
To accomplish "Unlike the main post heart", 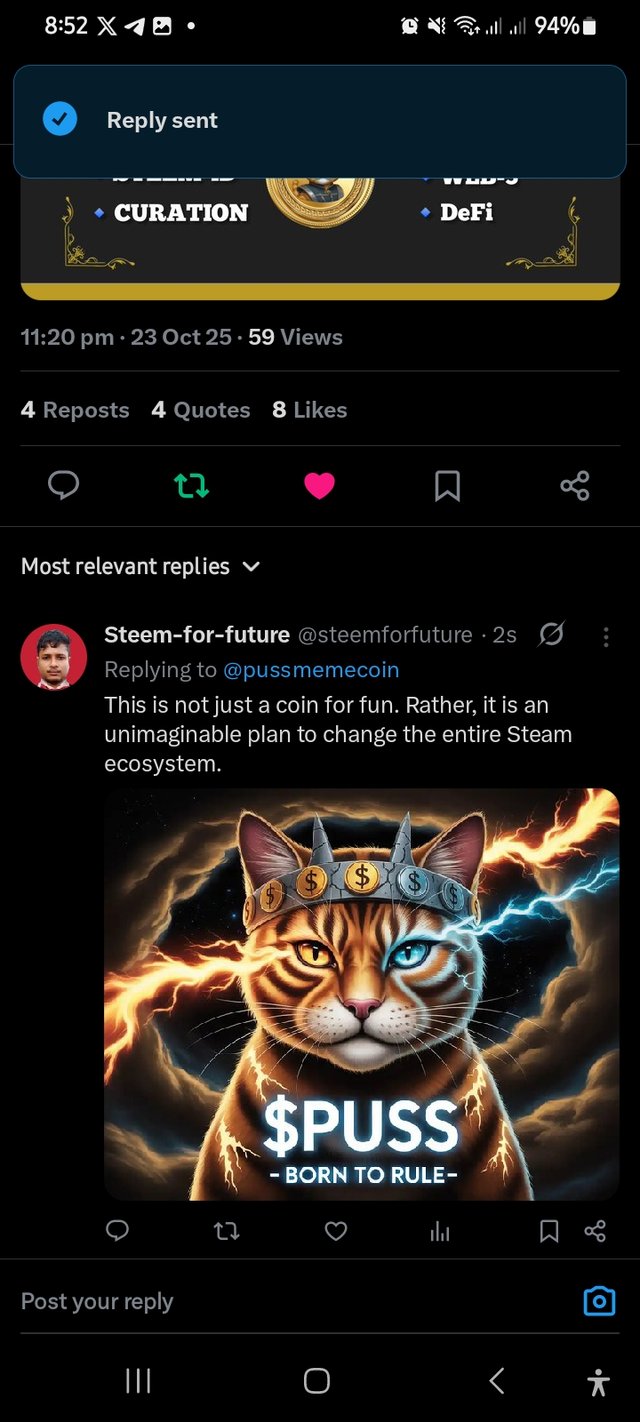I will [319, 486].
